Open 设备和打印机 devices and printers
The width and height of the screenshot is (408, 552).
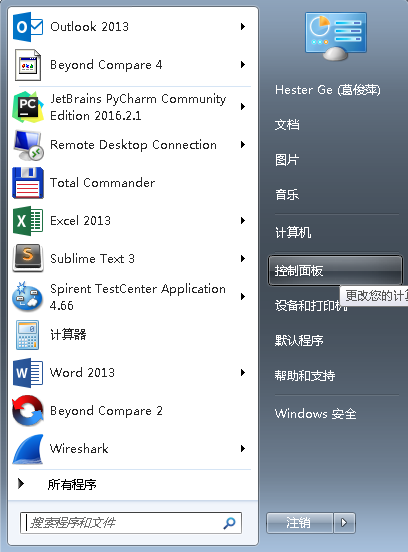point(311,306)
